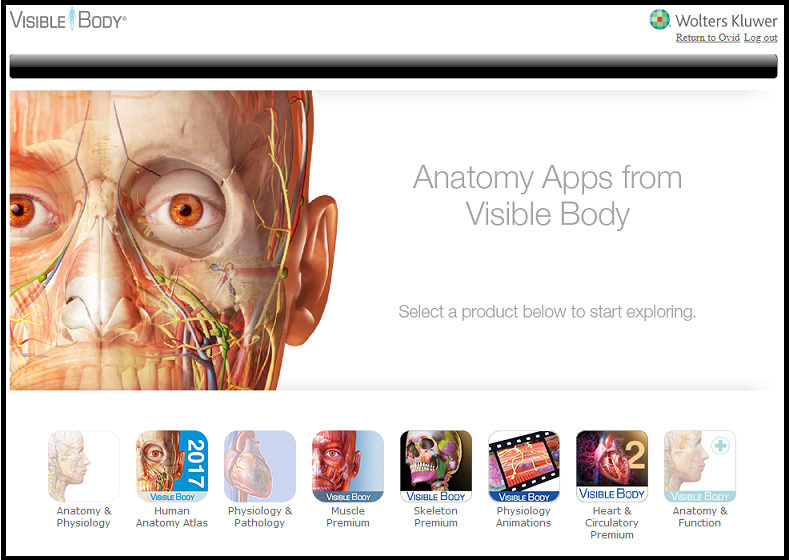Click the "Skeleton Premium" text label
789x560 pixels.
coord(436,517)
